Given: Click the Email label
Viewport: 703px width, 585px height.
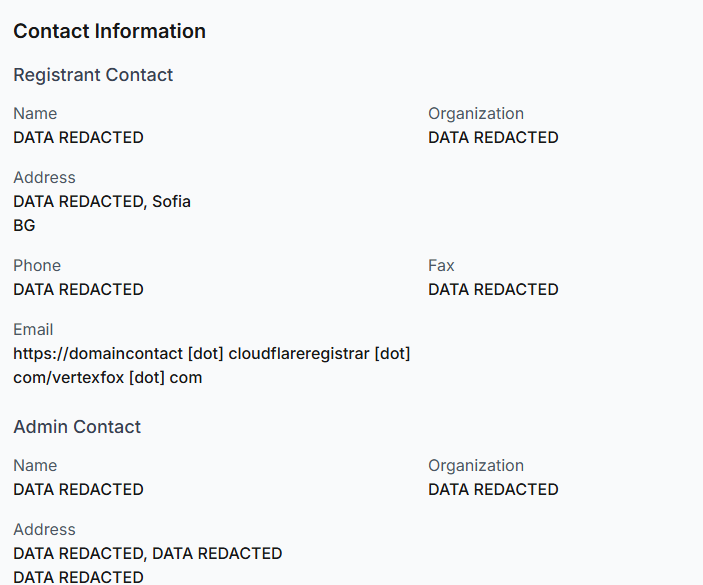Looking at the screenshot, I should (33, 329).
